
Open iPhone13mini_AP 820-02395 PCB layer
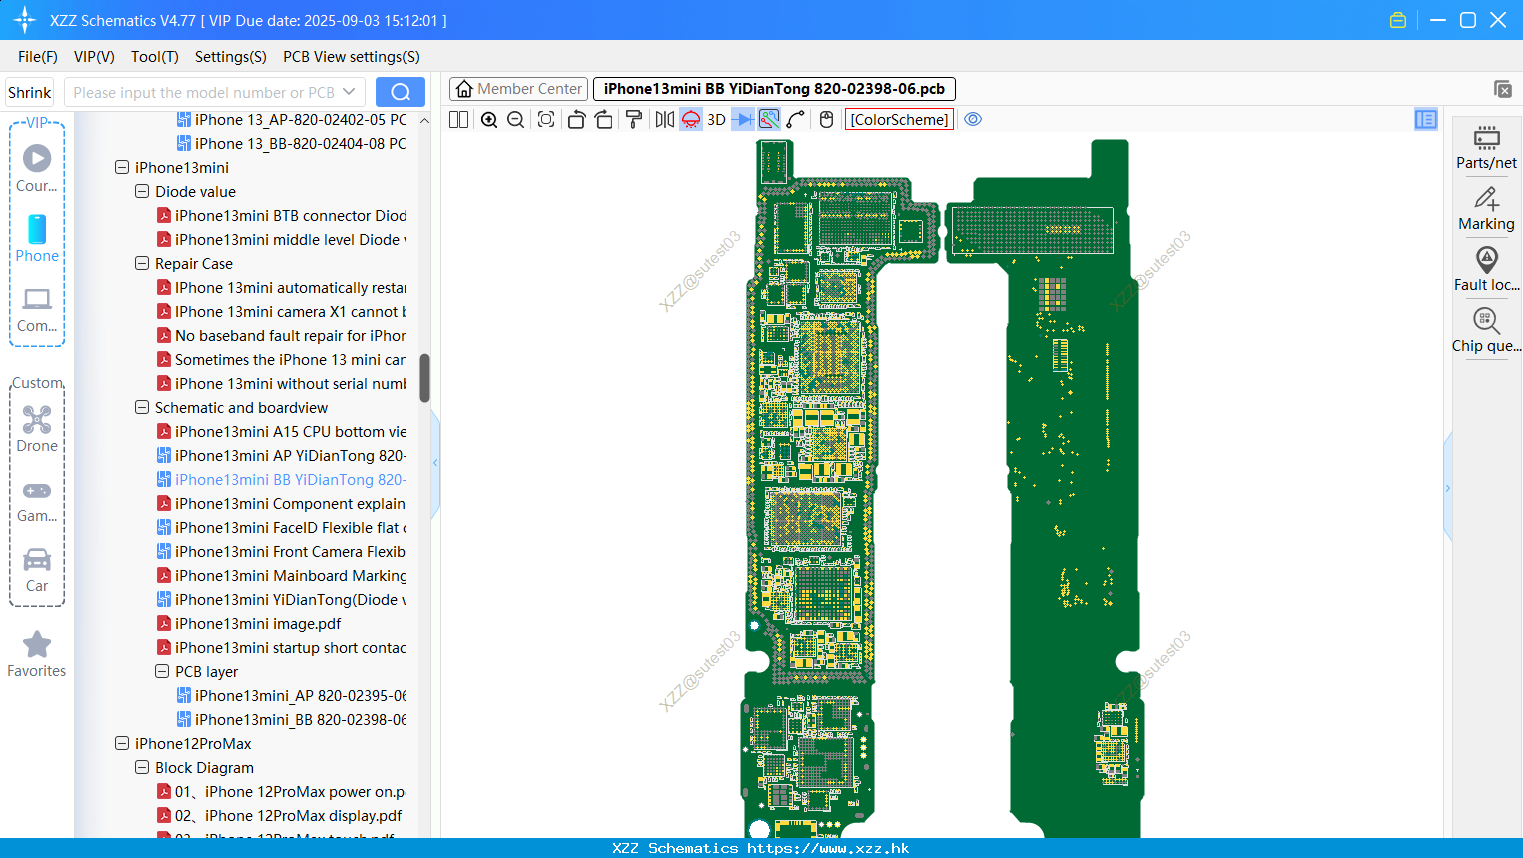[291, 695]
